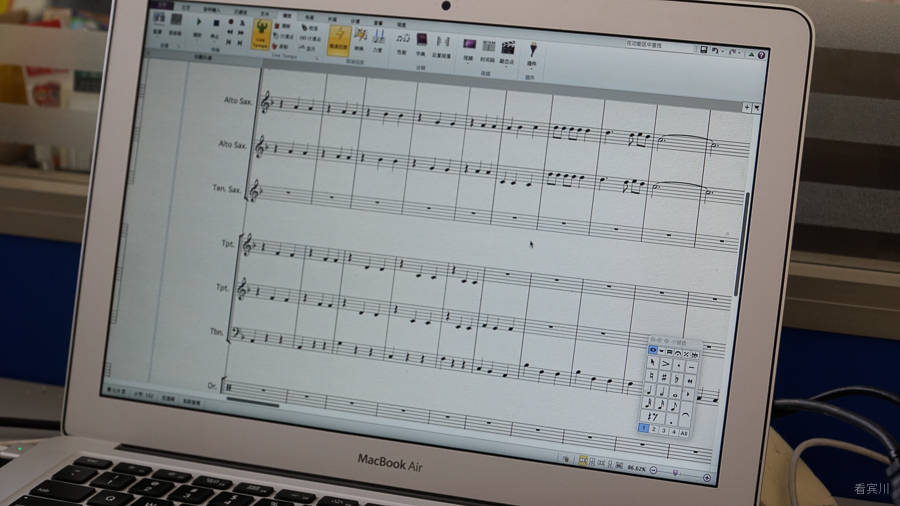Screen dimensions: 900x506
Task: Select voice 4 on keypad
Action: [x=674, y=432]
